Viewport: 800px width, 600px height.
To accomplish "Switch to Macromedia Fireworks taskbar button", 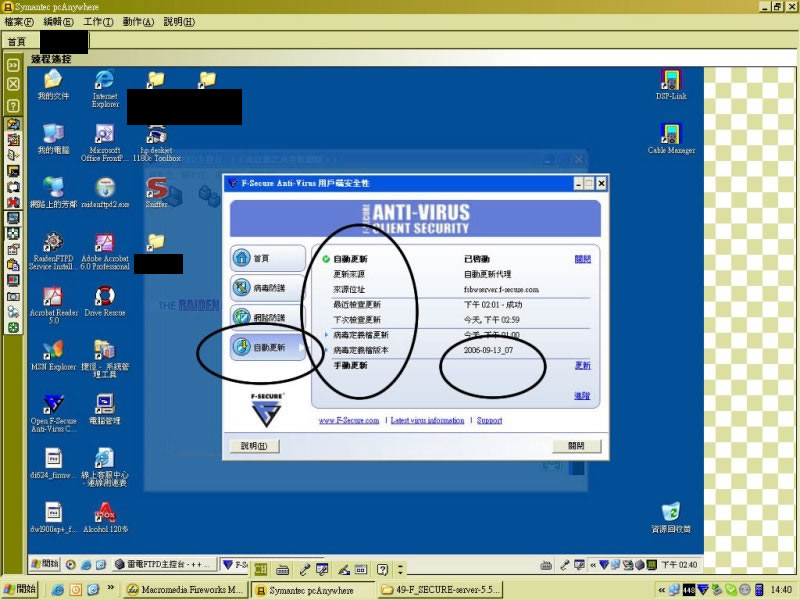I will tap(185, 590).
